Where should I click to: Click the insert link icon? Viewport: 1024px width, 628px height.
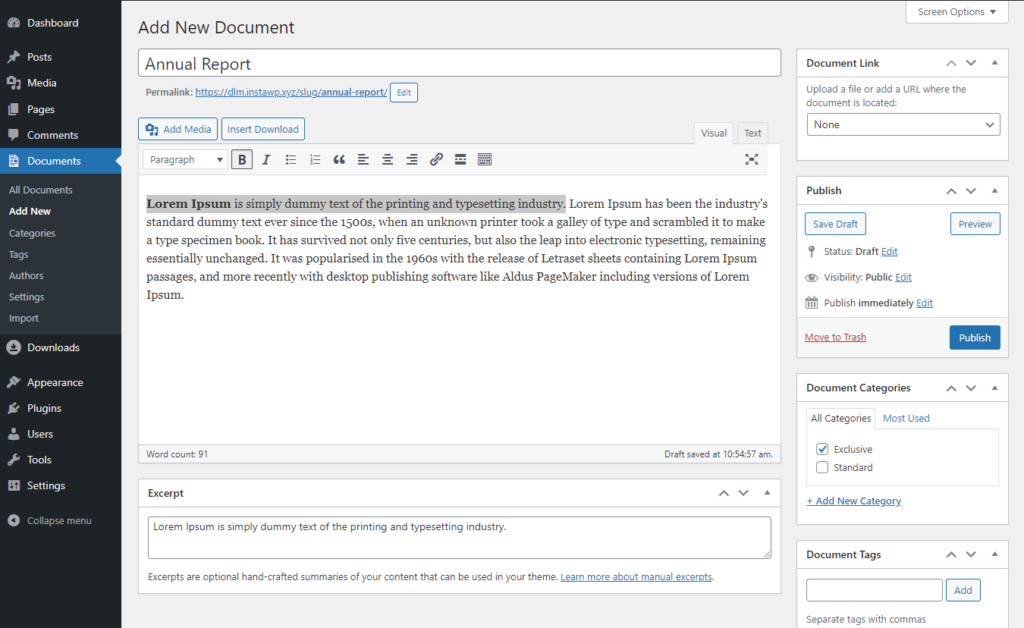pyautogui.click(x=436, y=160)
